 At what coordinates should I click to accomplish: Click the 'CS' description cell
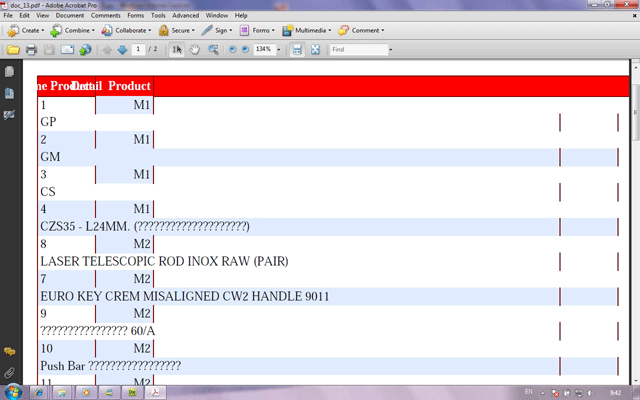tap(48, 192)
